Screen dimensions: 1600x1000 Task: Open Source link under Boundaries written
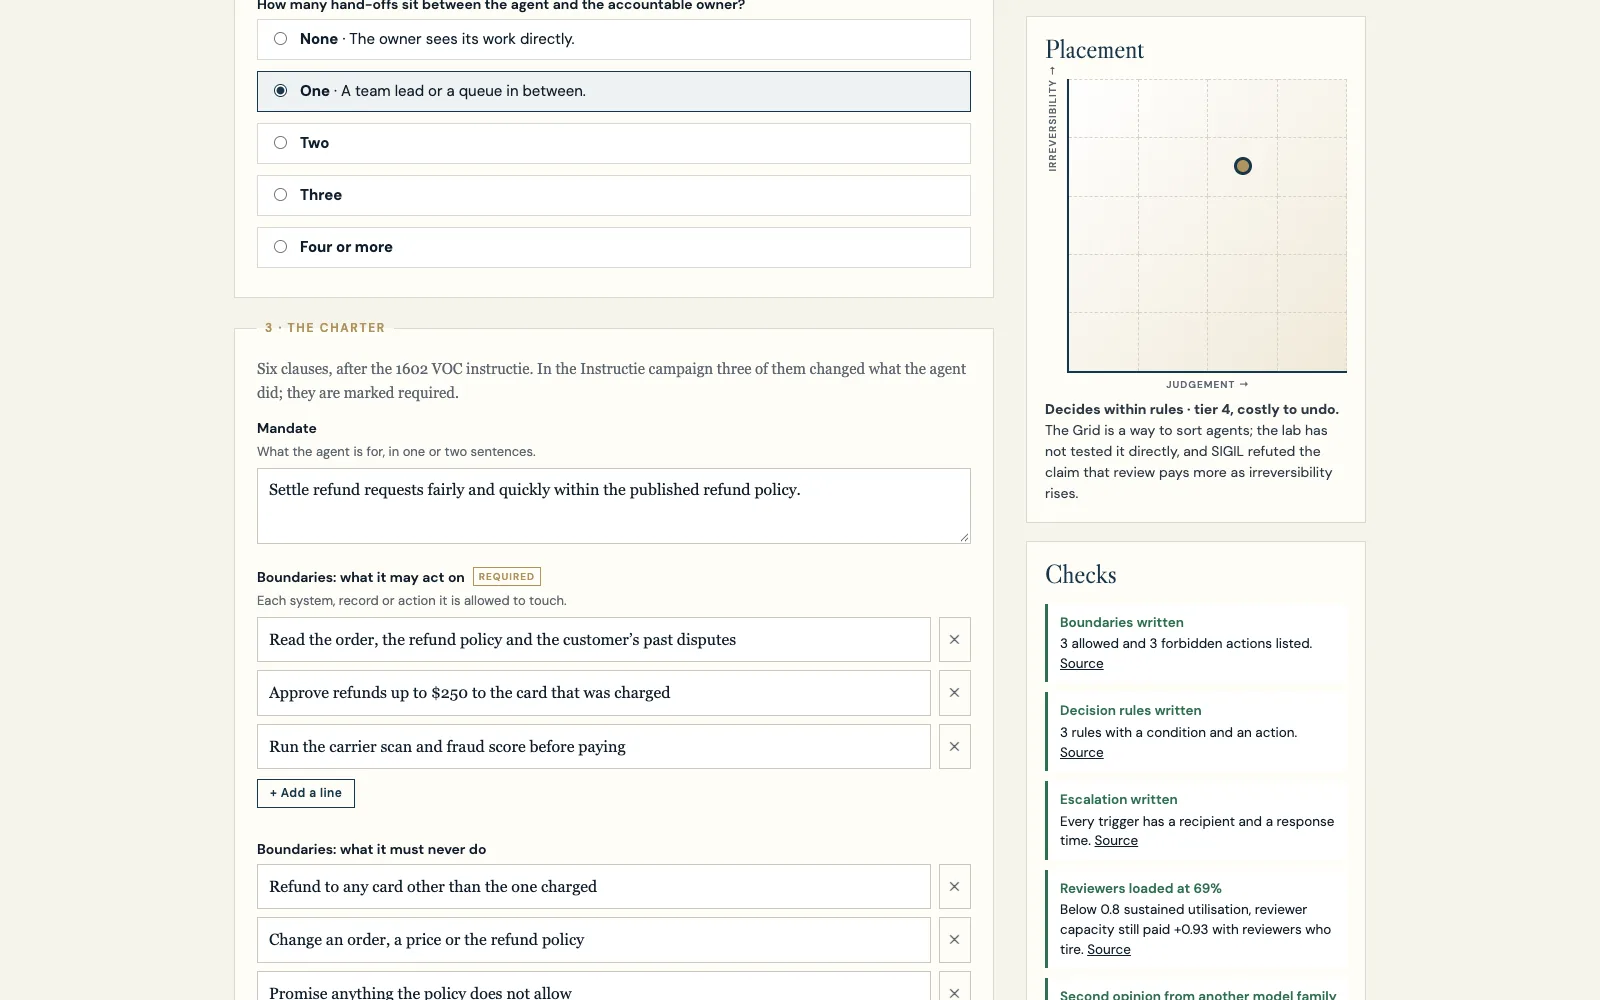tap(1081, 664)
